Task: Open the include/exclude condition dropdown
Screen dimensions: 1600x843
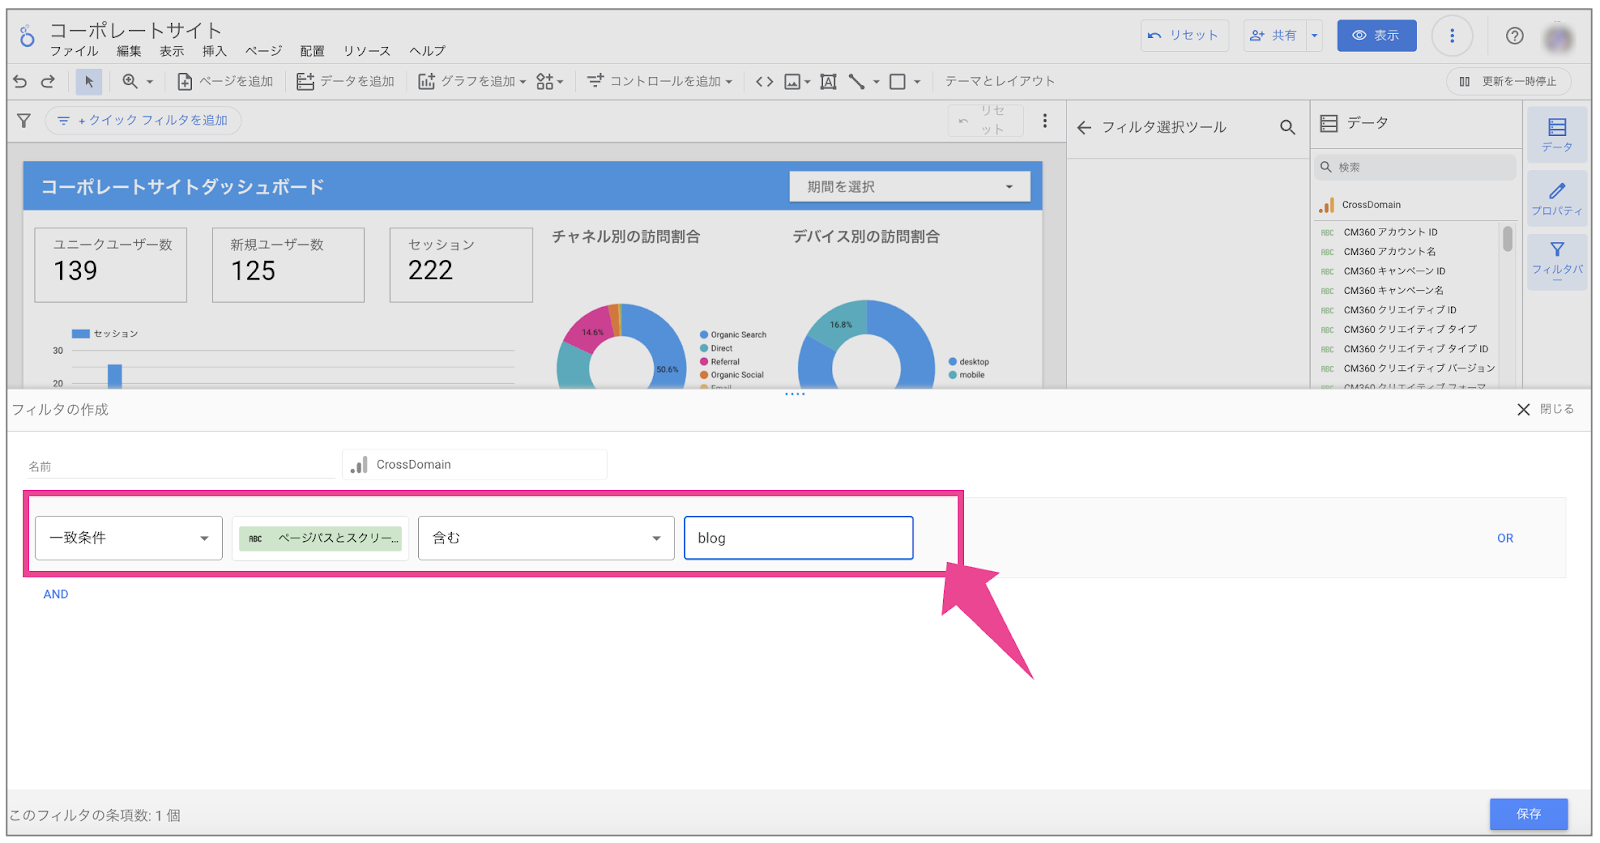Action: pyautogui.click(x=129, y=538)
